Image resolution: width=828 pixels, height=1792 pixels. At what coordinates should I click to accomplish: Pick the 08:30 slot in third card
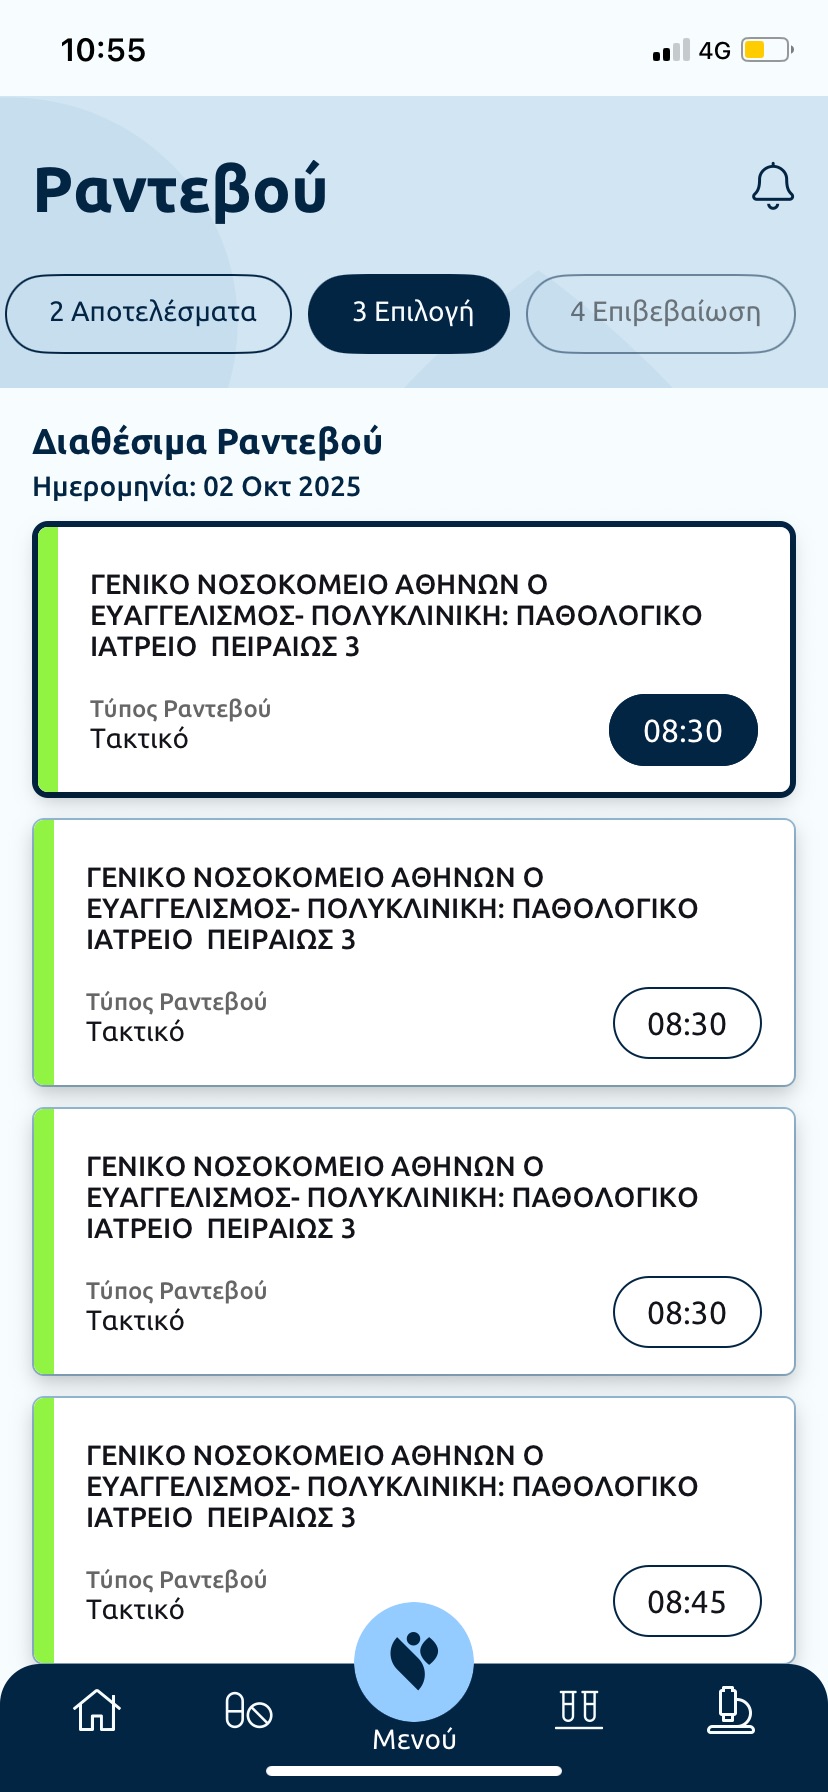687,1312
